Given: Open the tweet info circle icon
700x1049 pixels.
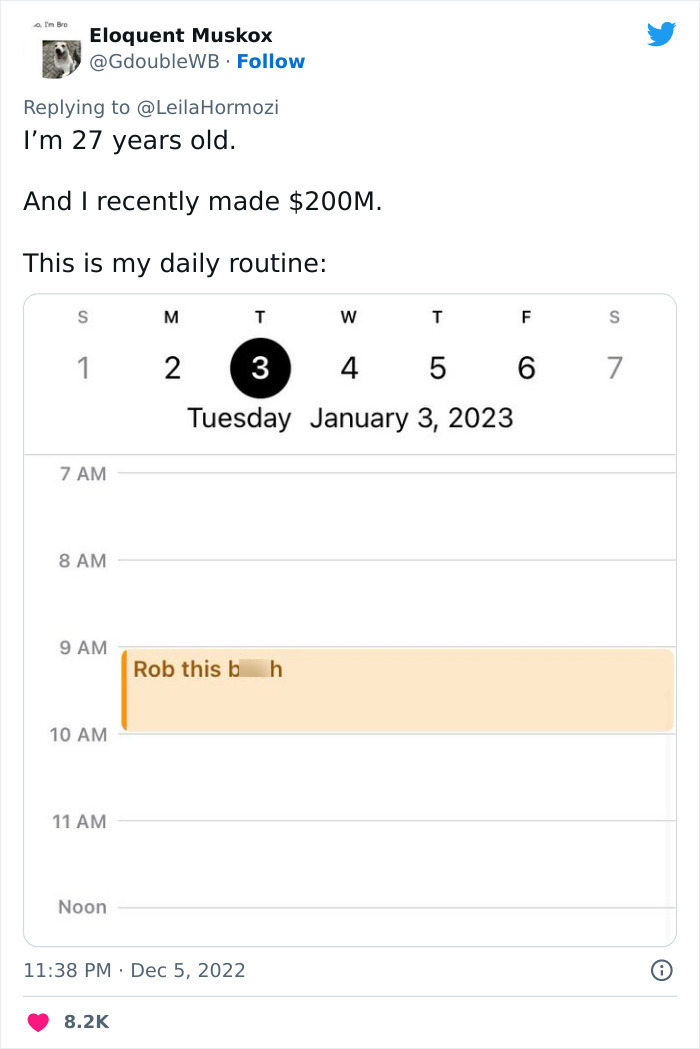Looking at the screenshot, I should coord(661,970).
